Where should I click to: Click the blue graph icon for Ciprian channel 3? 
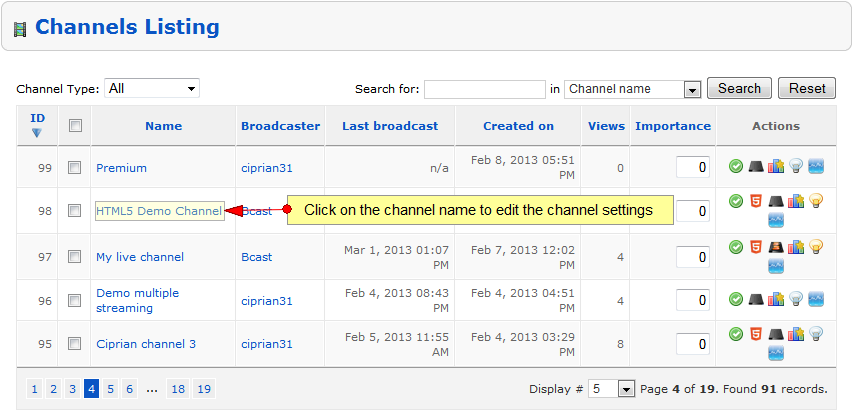776,353
